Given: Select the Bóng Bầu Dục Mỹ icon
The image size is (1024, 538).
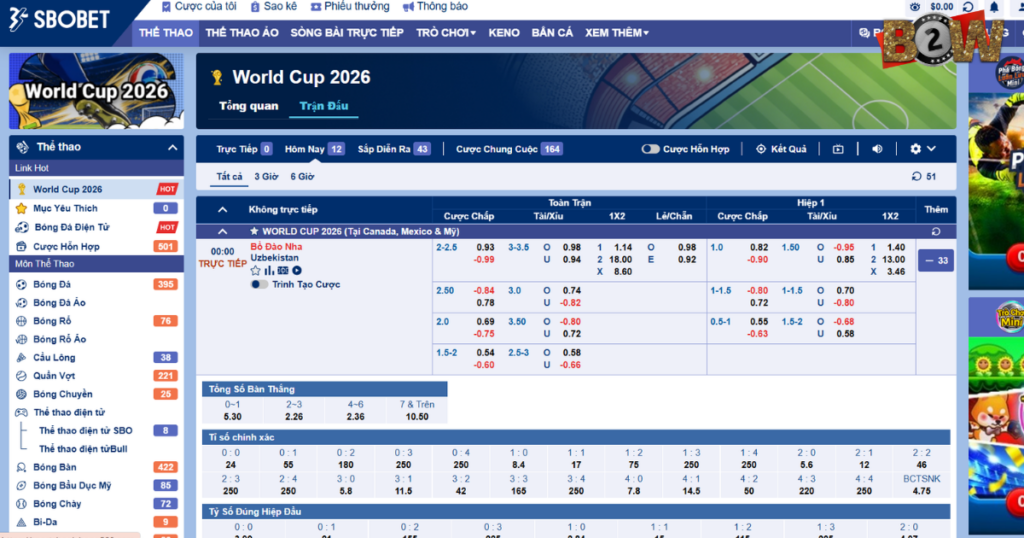Looking at the screenshot, I should [22, 486].
